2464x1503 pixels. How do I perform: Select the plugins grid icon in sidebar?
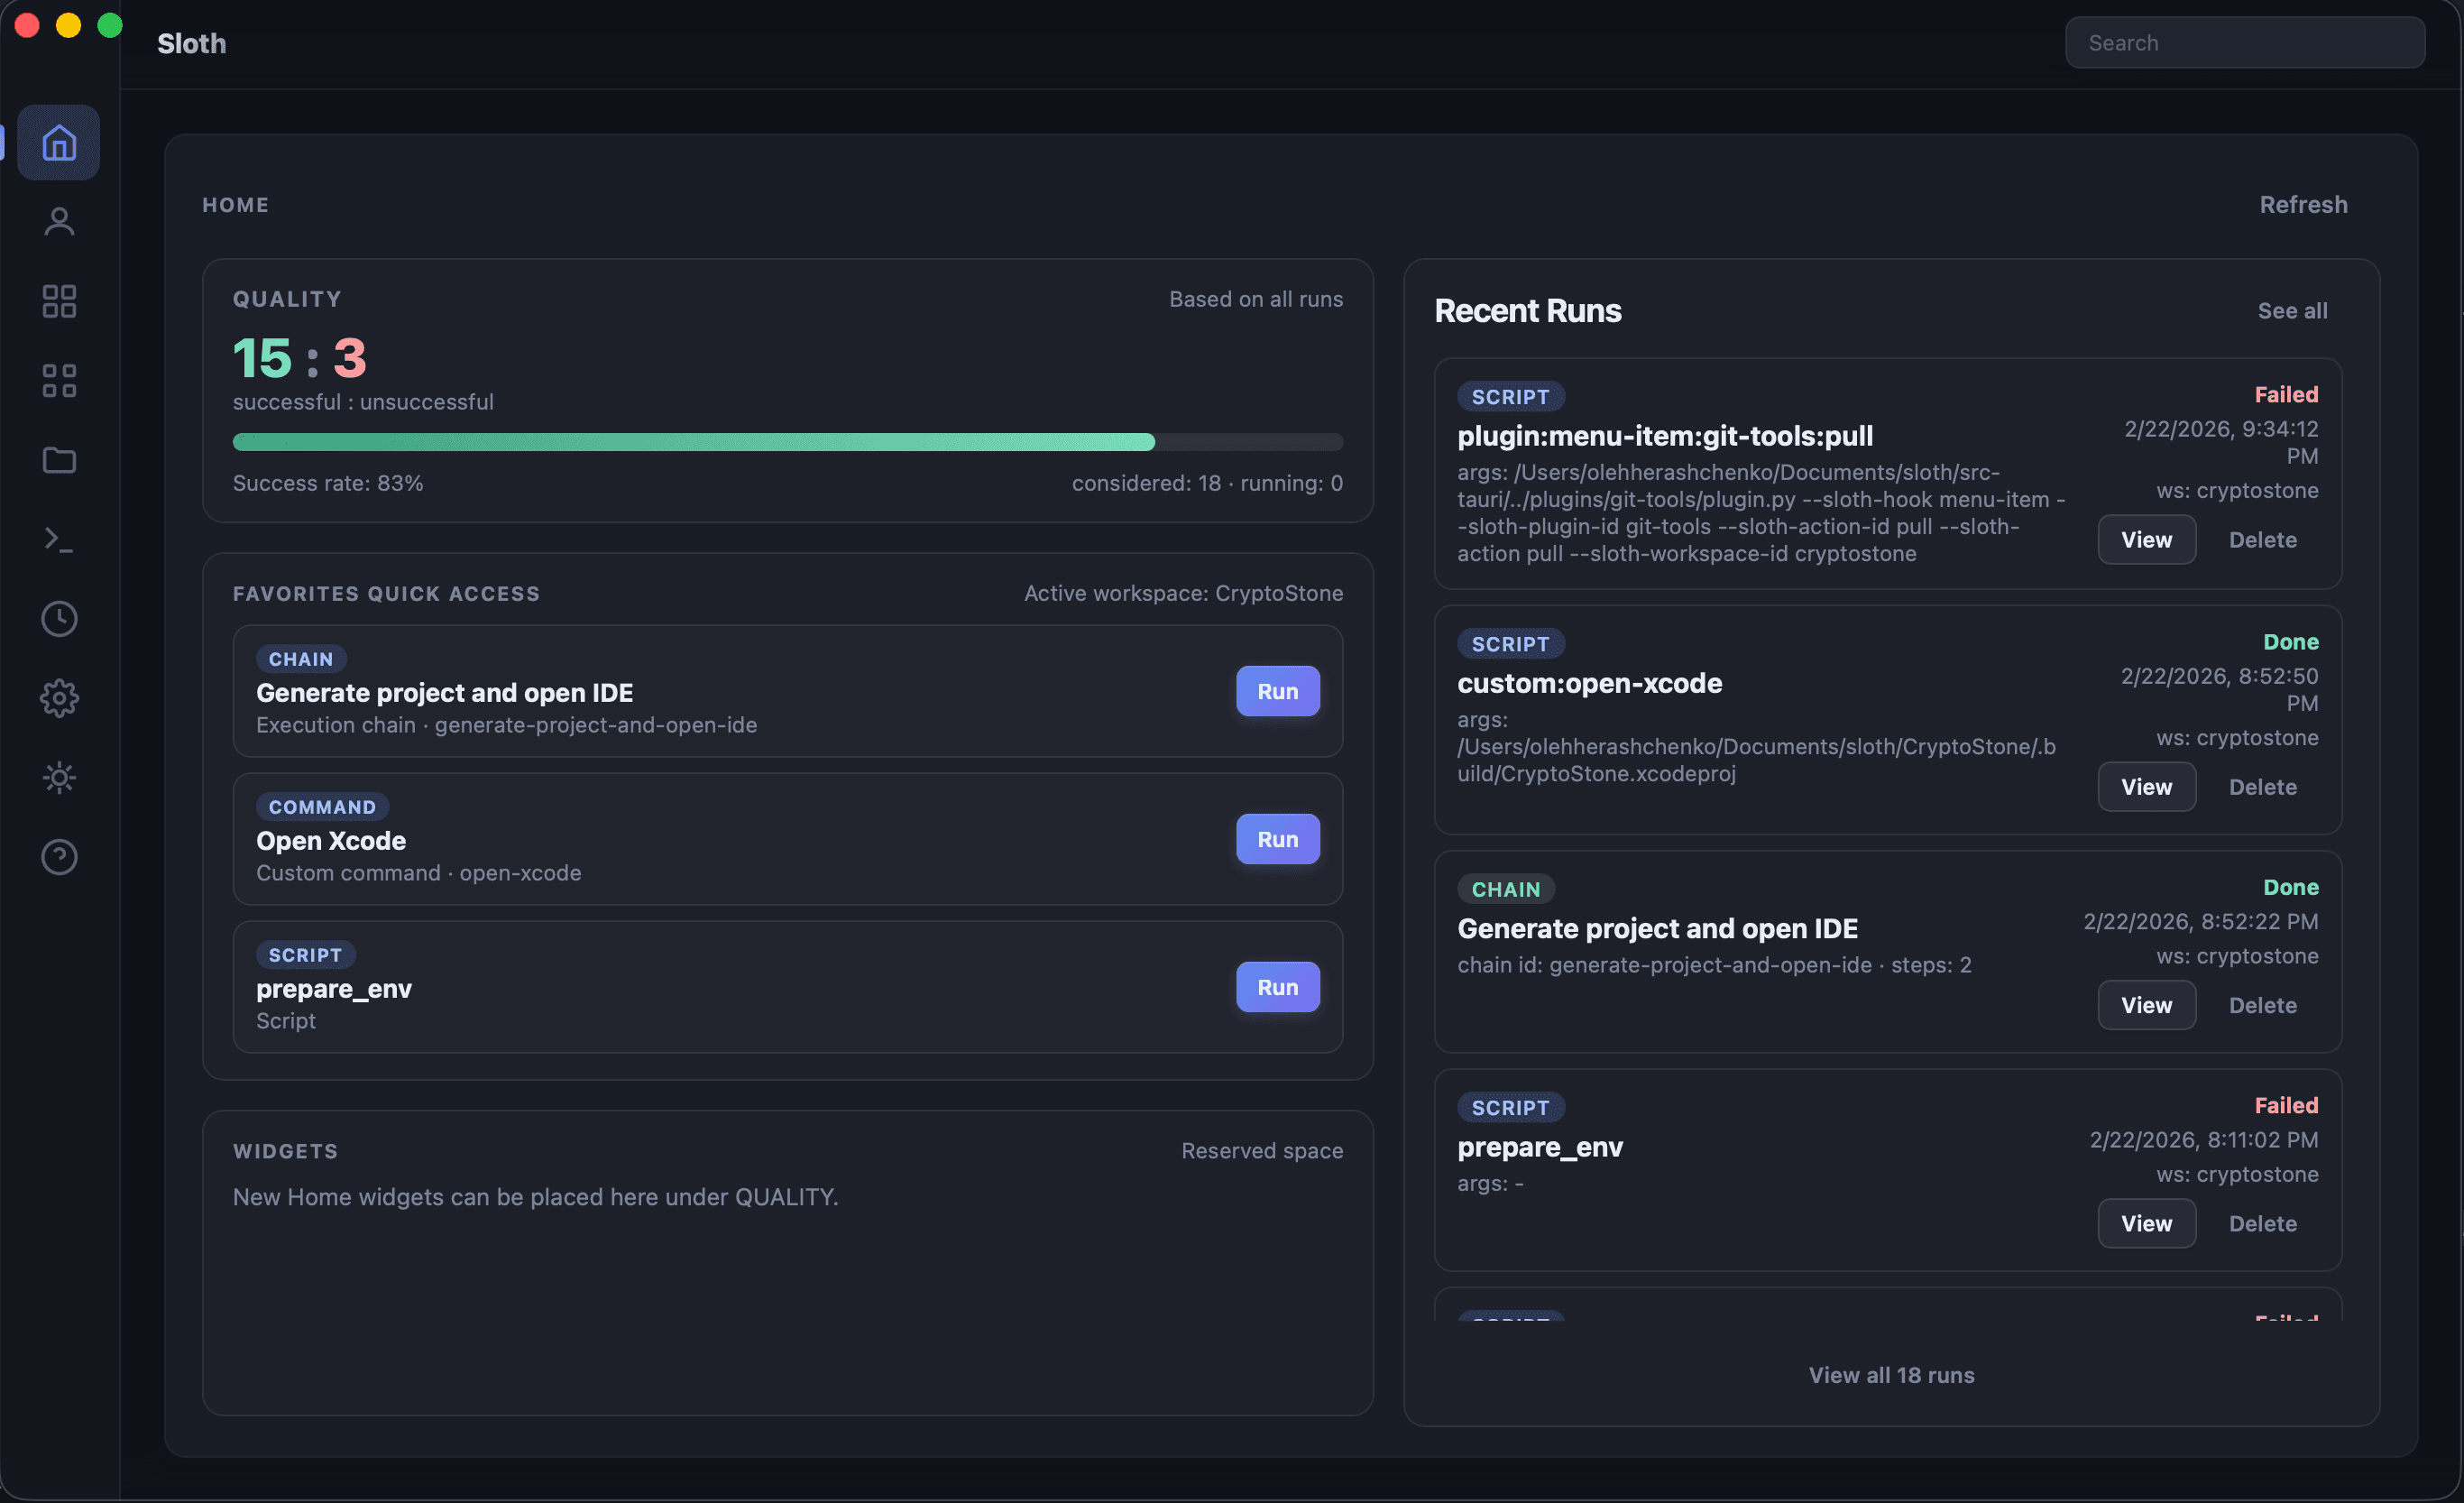click(59, 300)
